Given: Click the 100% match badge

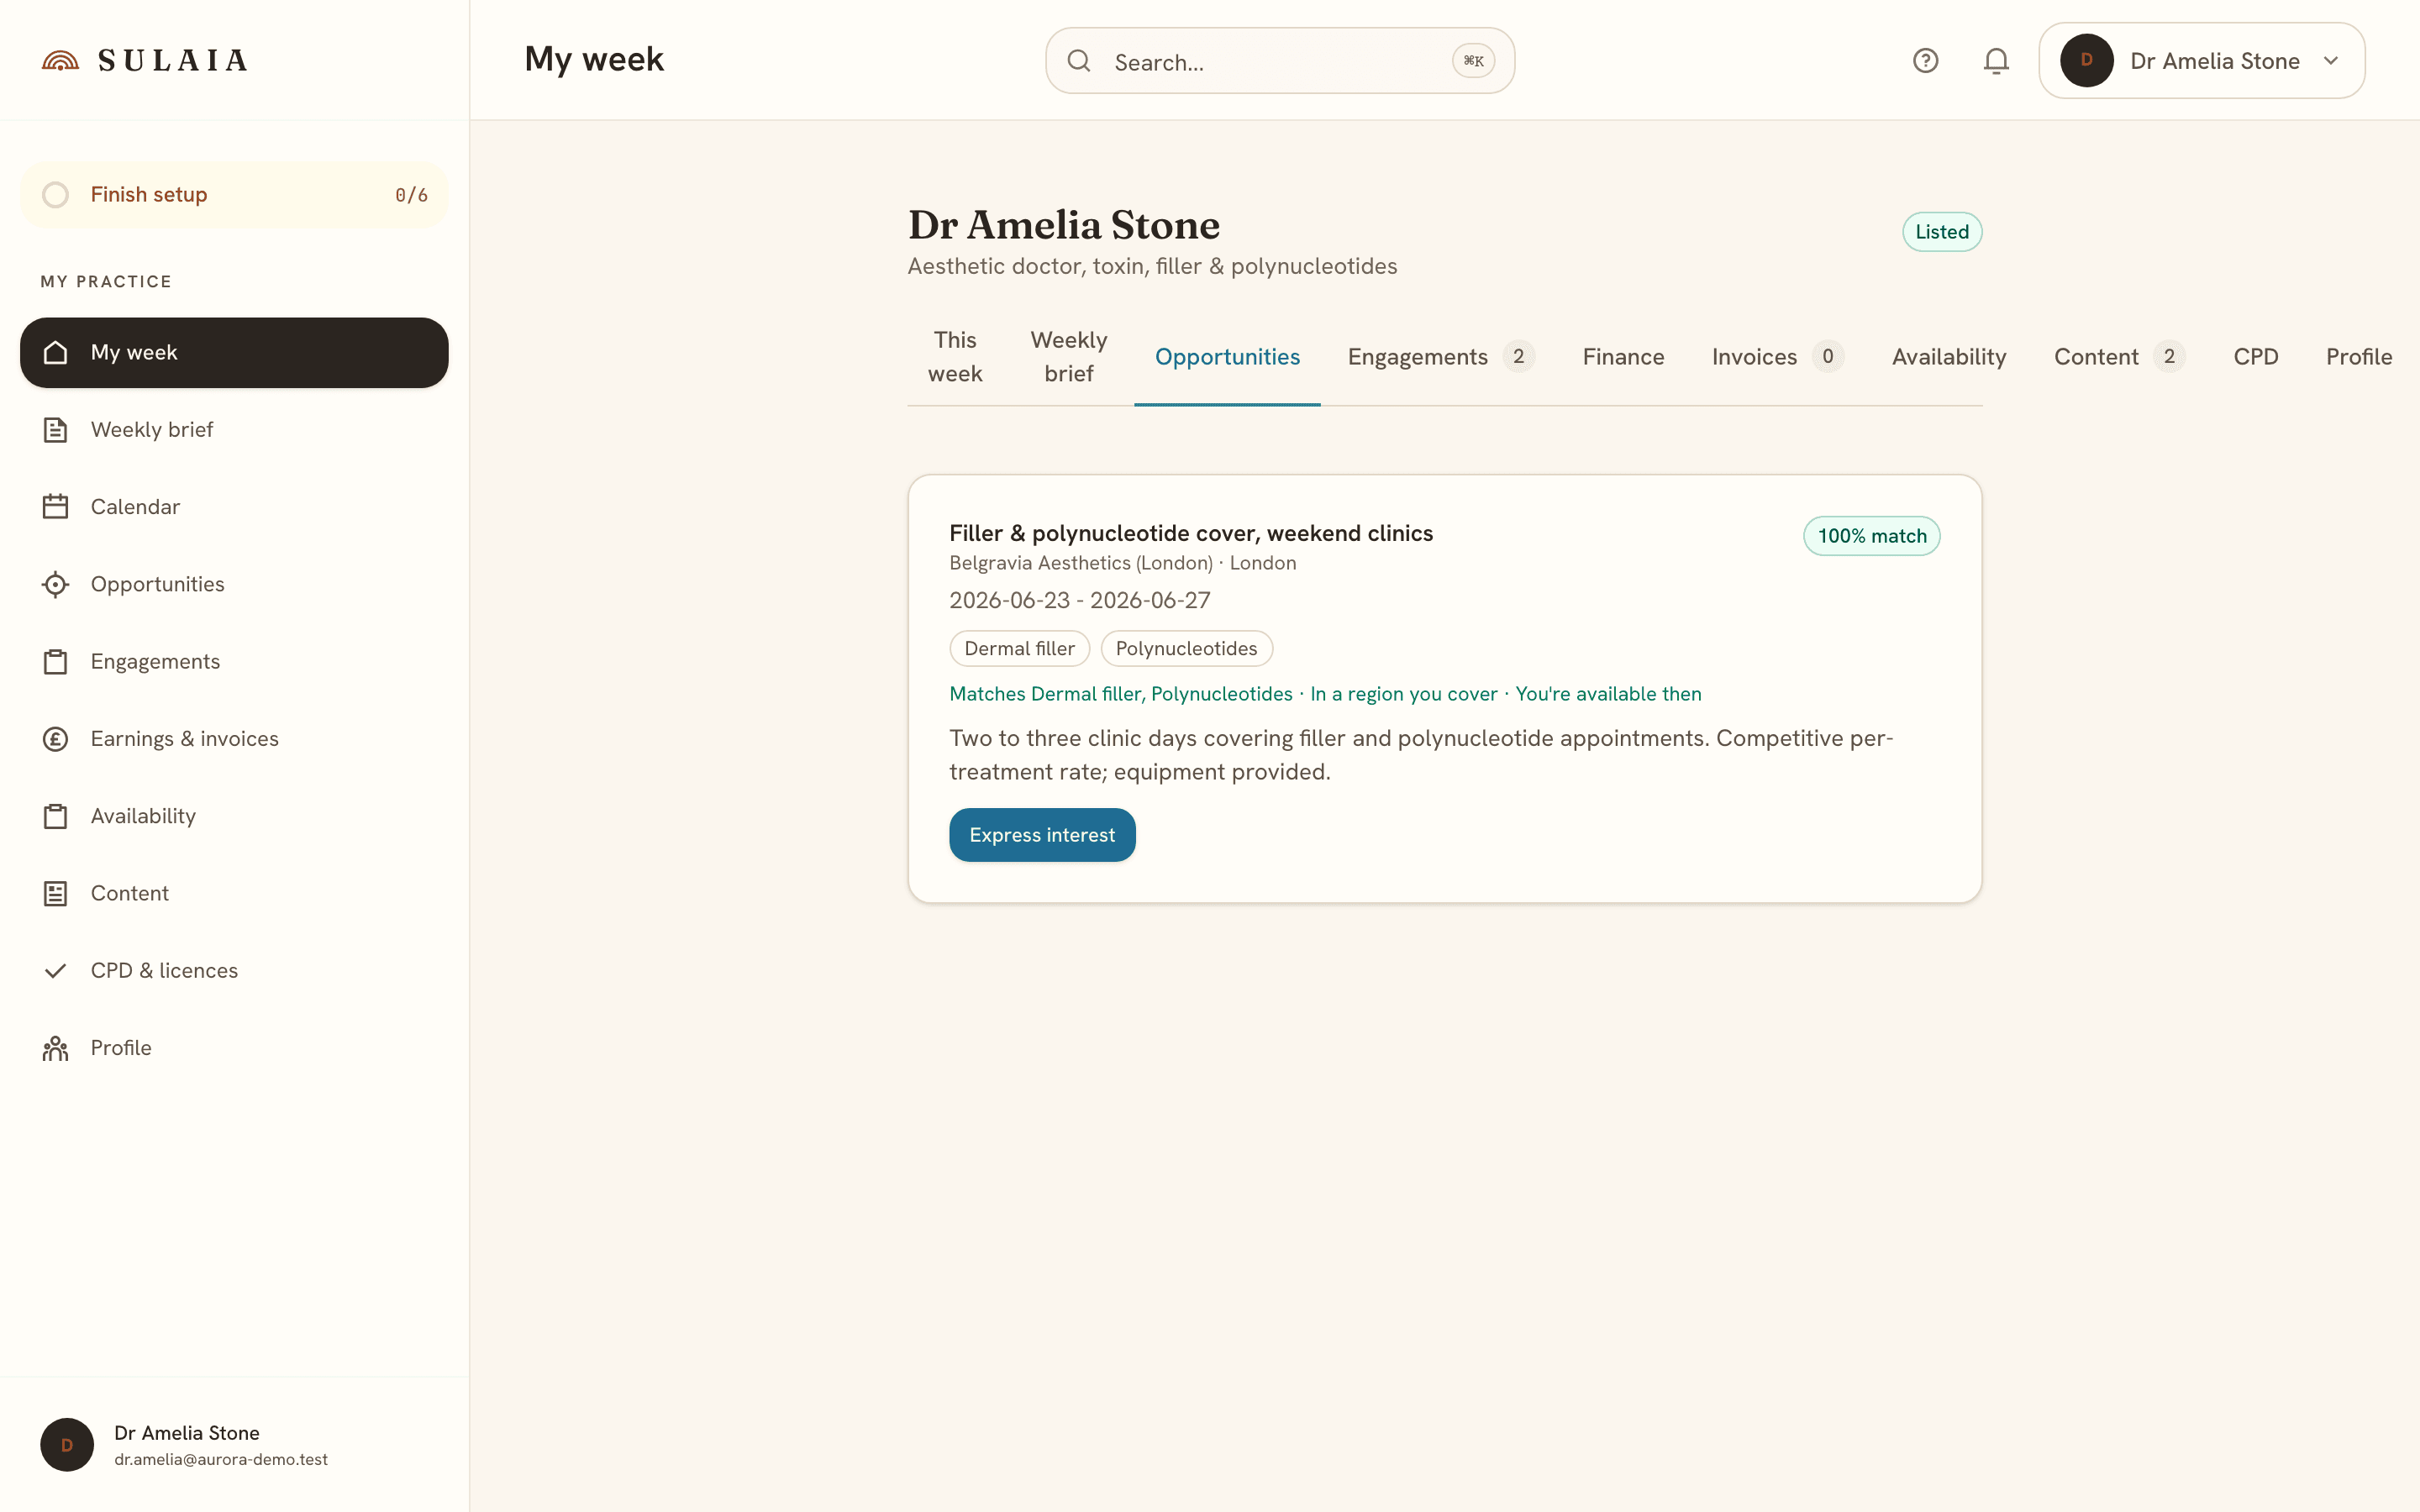Looking at the screenshot, I should coord(1871,536).
